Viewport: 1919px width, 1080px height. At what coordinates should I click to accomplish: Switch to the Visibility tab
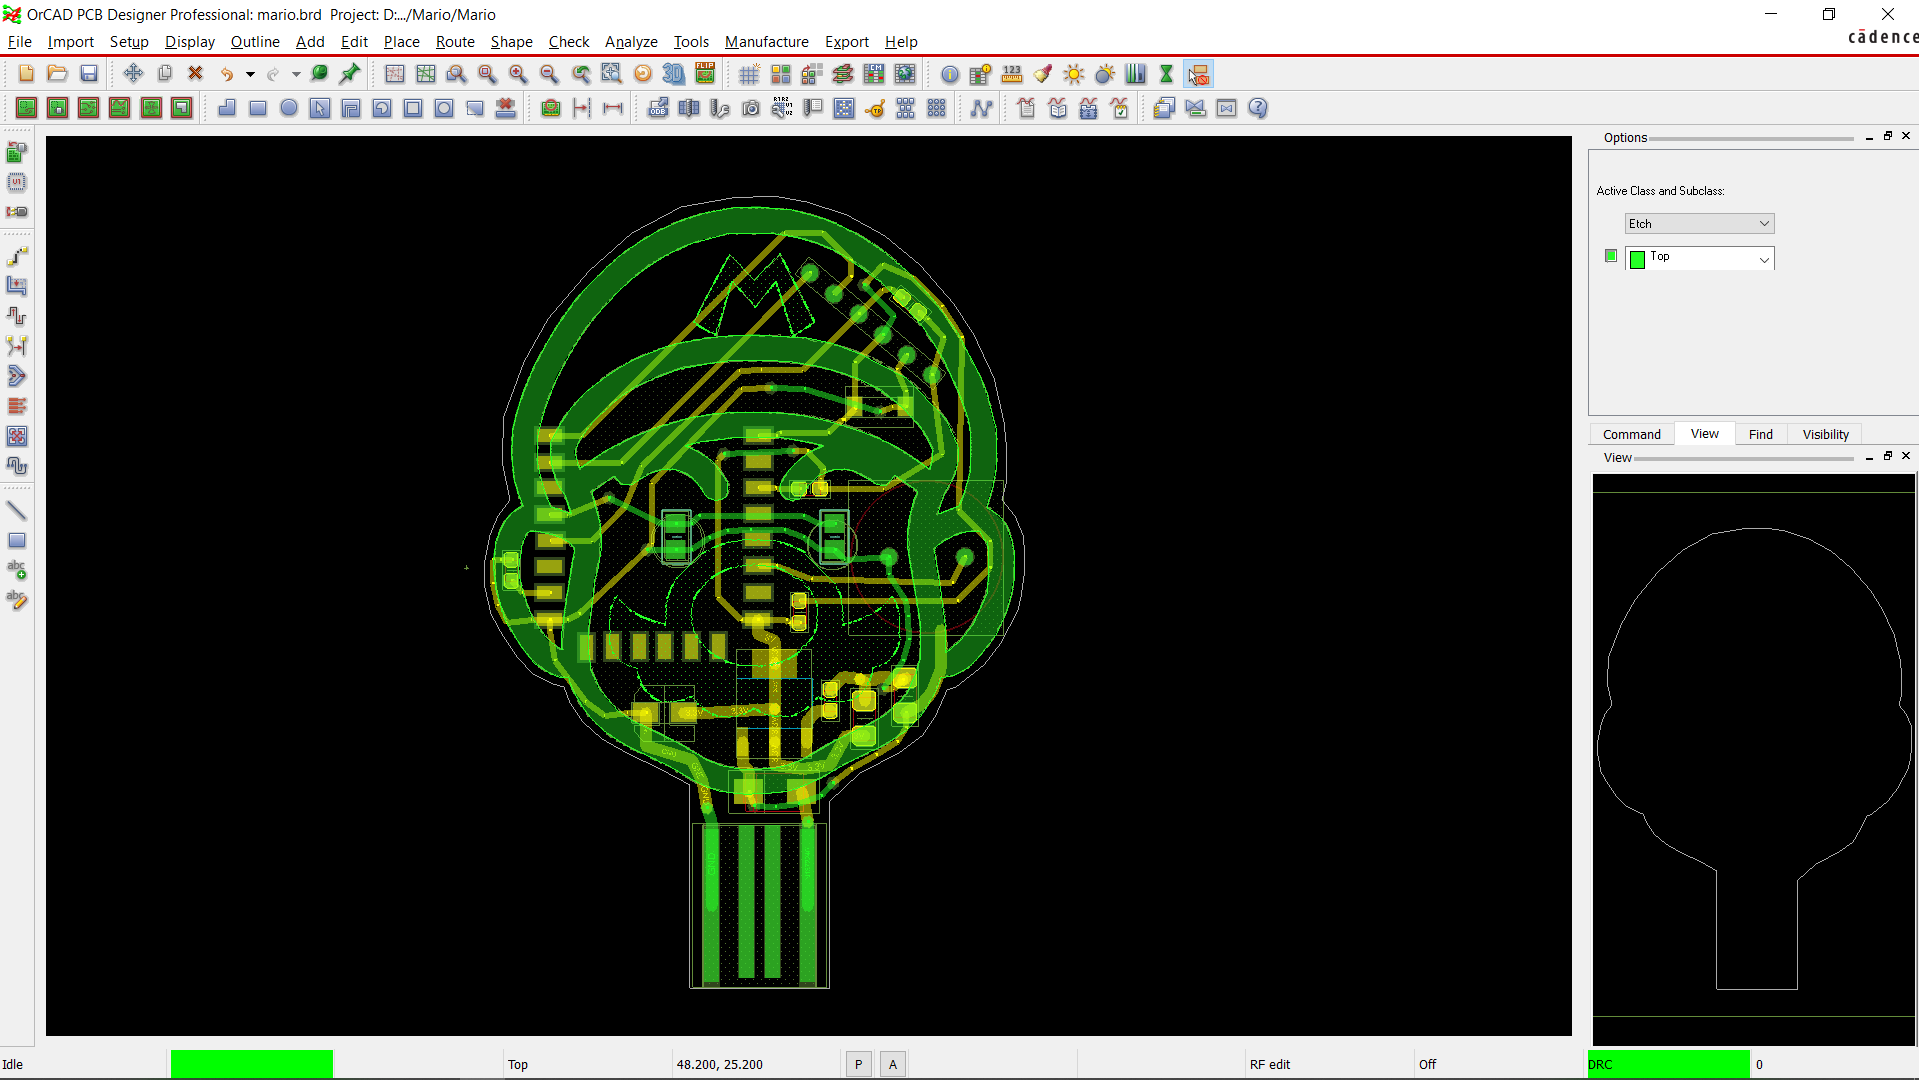coord(1826,434)
